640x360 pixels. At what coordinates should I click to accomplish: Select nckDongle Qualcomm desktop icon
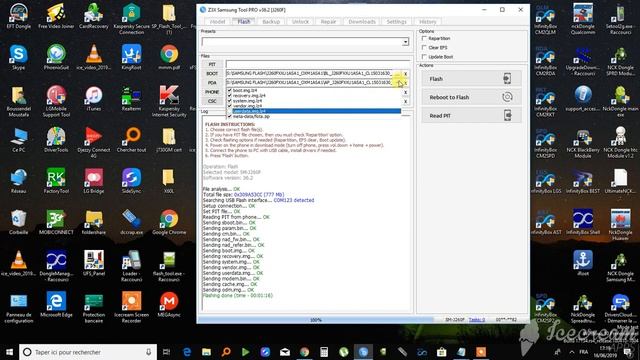pyautogui.click(x=583, y=19)
